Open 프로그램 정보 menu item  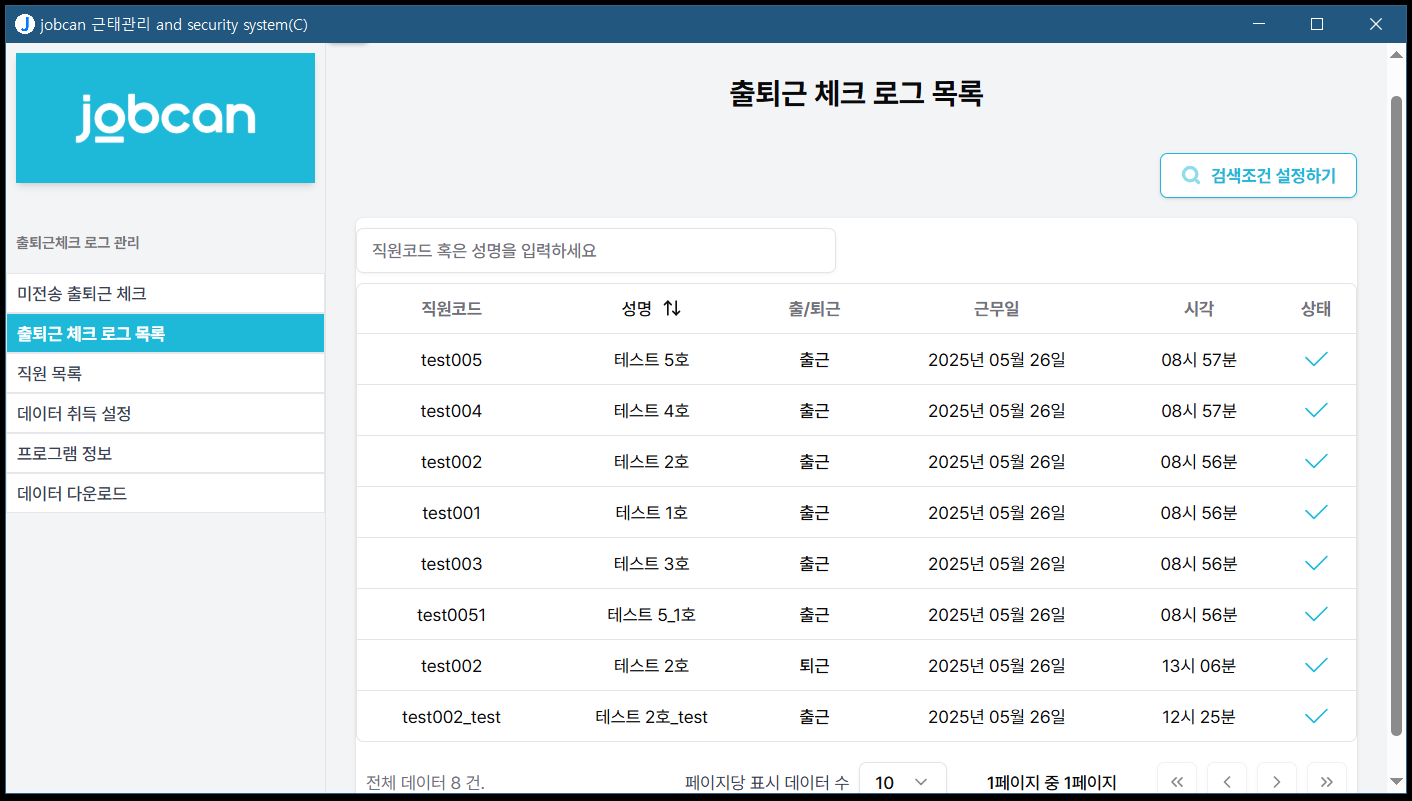pyautogui.click(x=165, y=453)
